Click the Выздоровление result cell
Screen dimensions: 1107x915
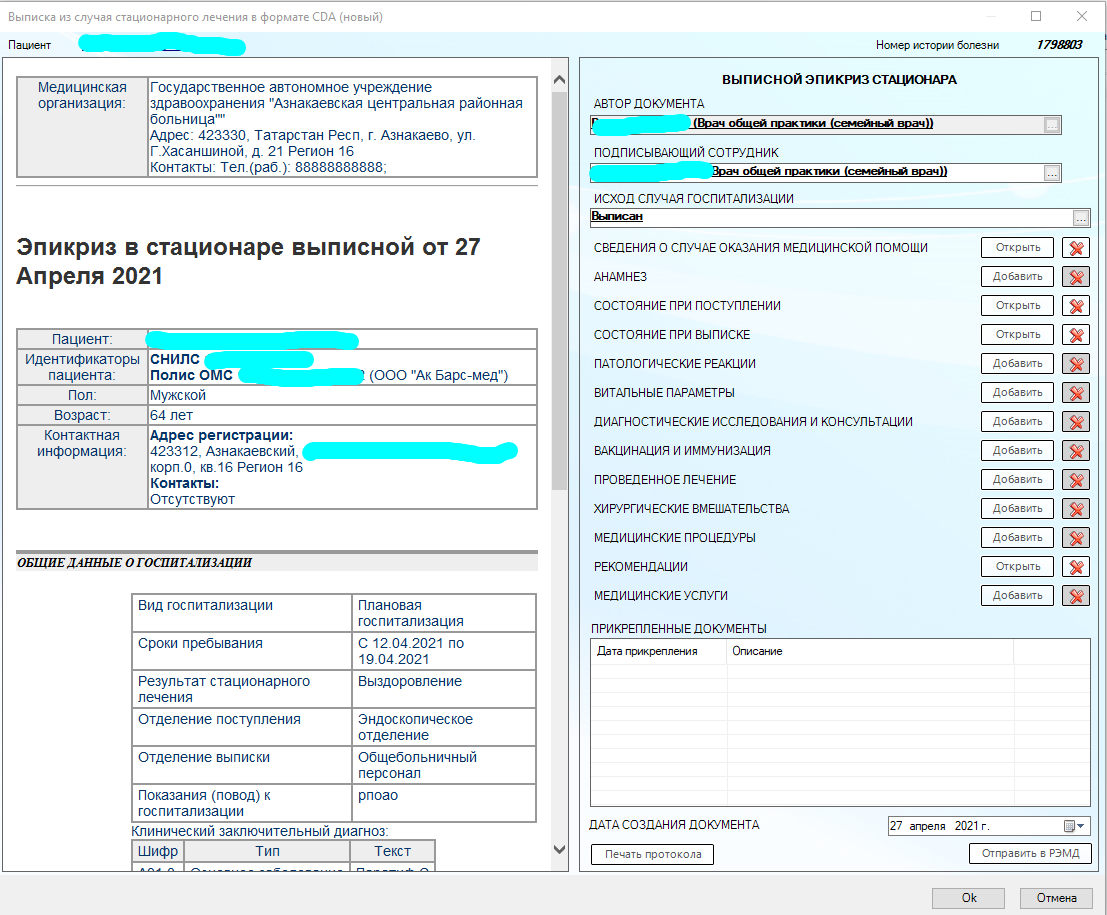click(x=443, y=689)
